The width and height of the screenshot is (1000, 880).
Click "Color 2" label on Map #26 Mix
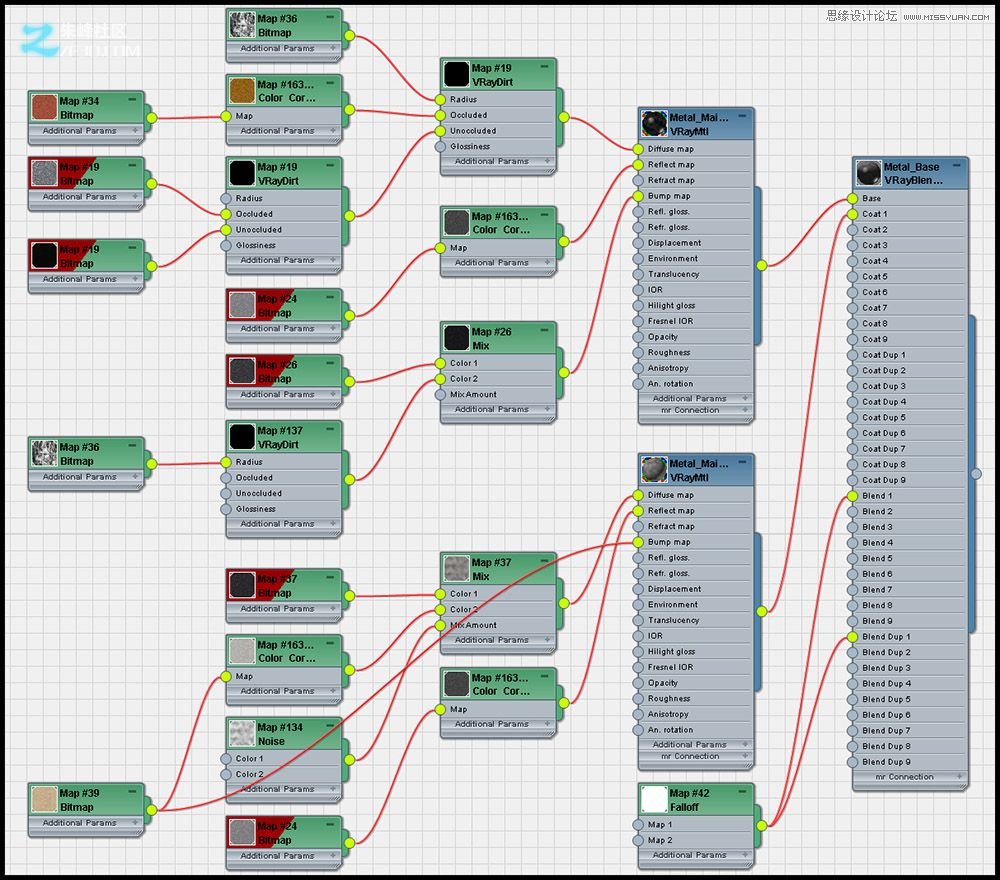click(464, 379)
